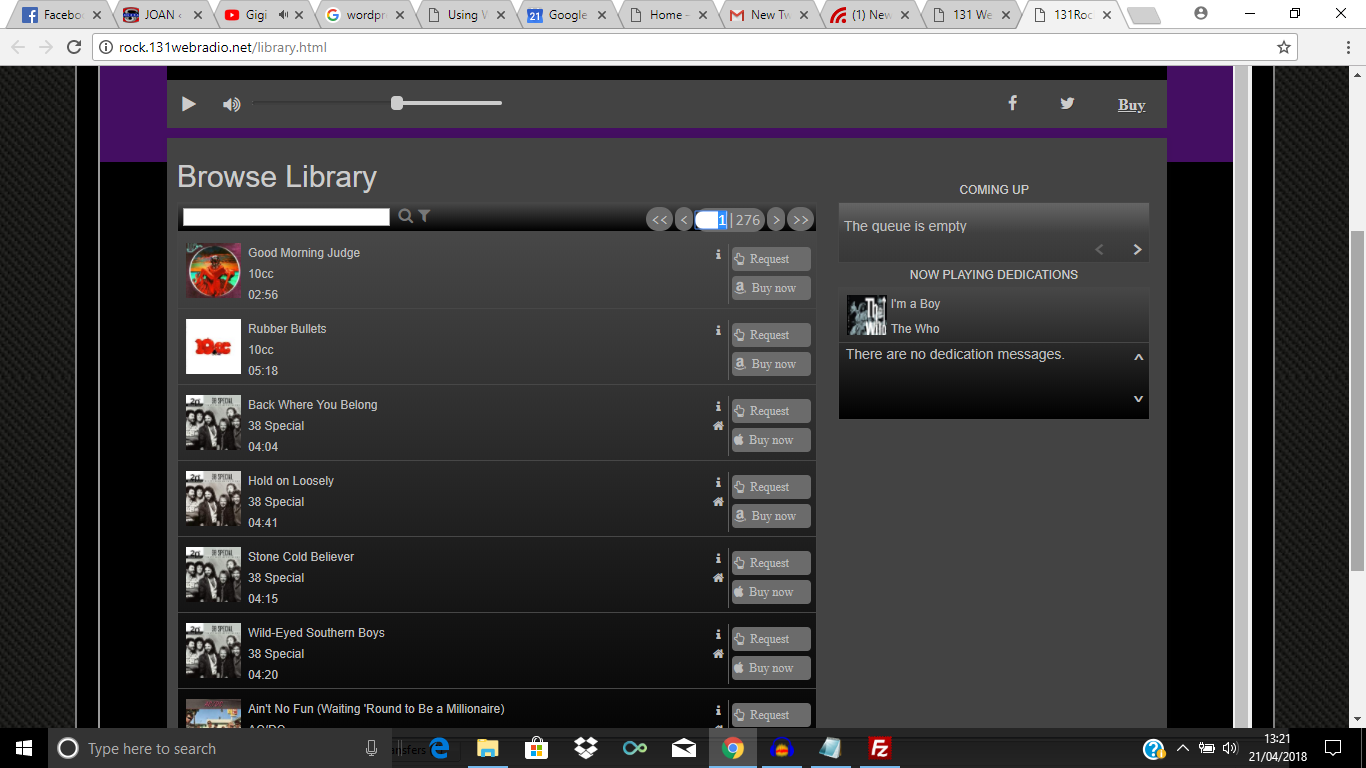Mute the player volume speaker icon
This screenshot has width=1366, height=768.
pos(231,104)
